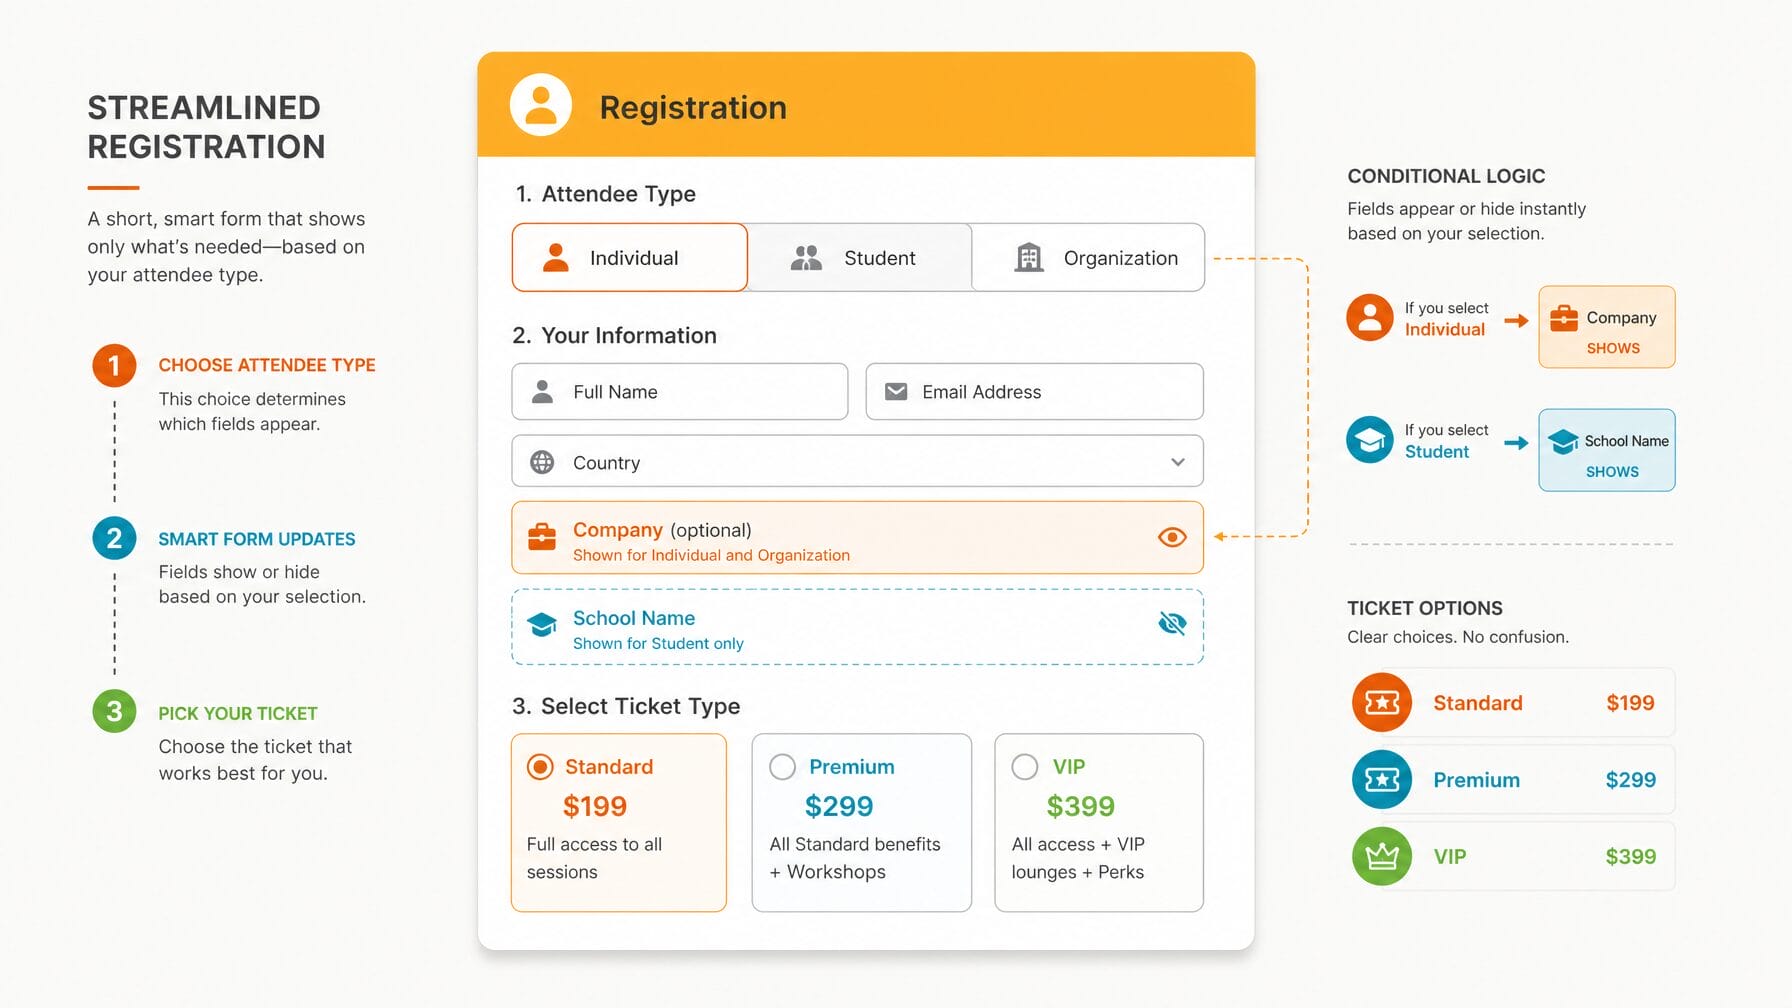The height and width of the screenshot is (1008, 1792).
Task: Click the Premium row in Ticket Options
Action: point(1512,780)
